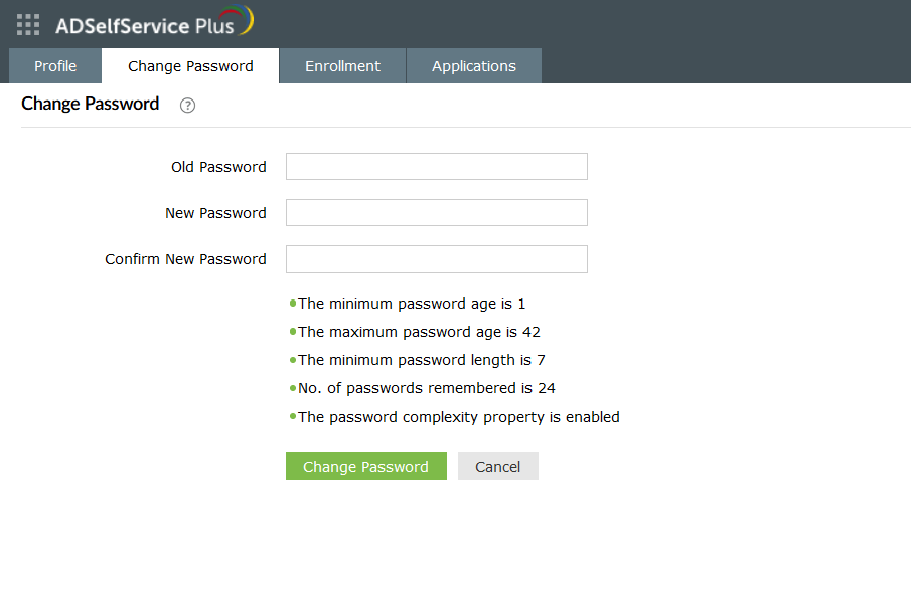Click the Change Password page heading
Image resolution: width=911 pixels, height=599 pixels.
90,104
